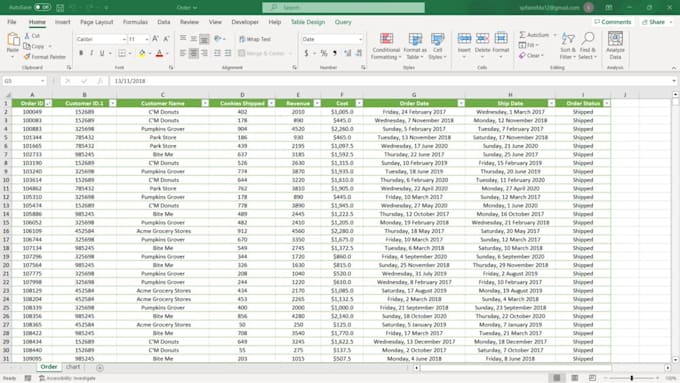Apply the yellow fill color
680x383 pixels.
point(142,53)
